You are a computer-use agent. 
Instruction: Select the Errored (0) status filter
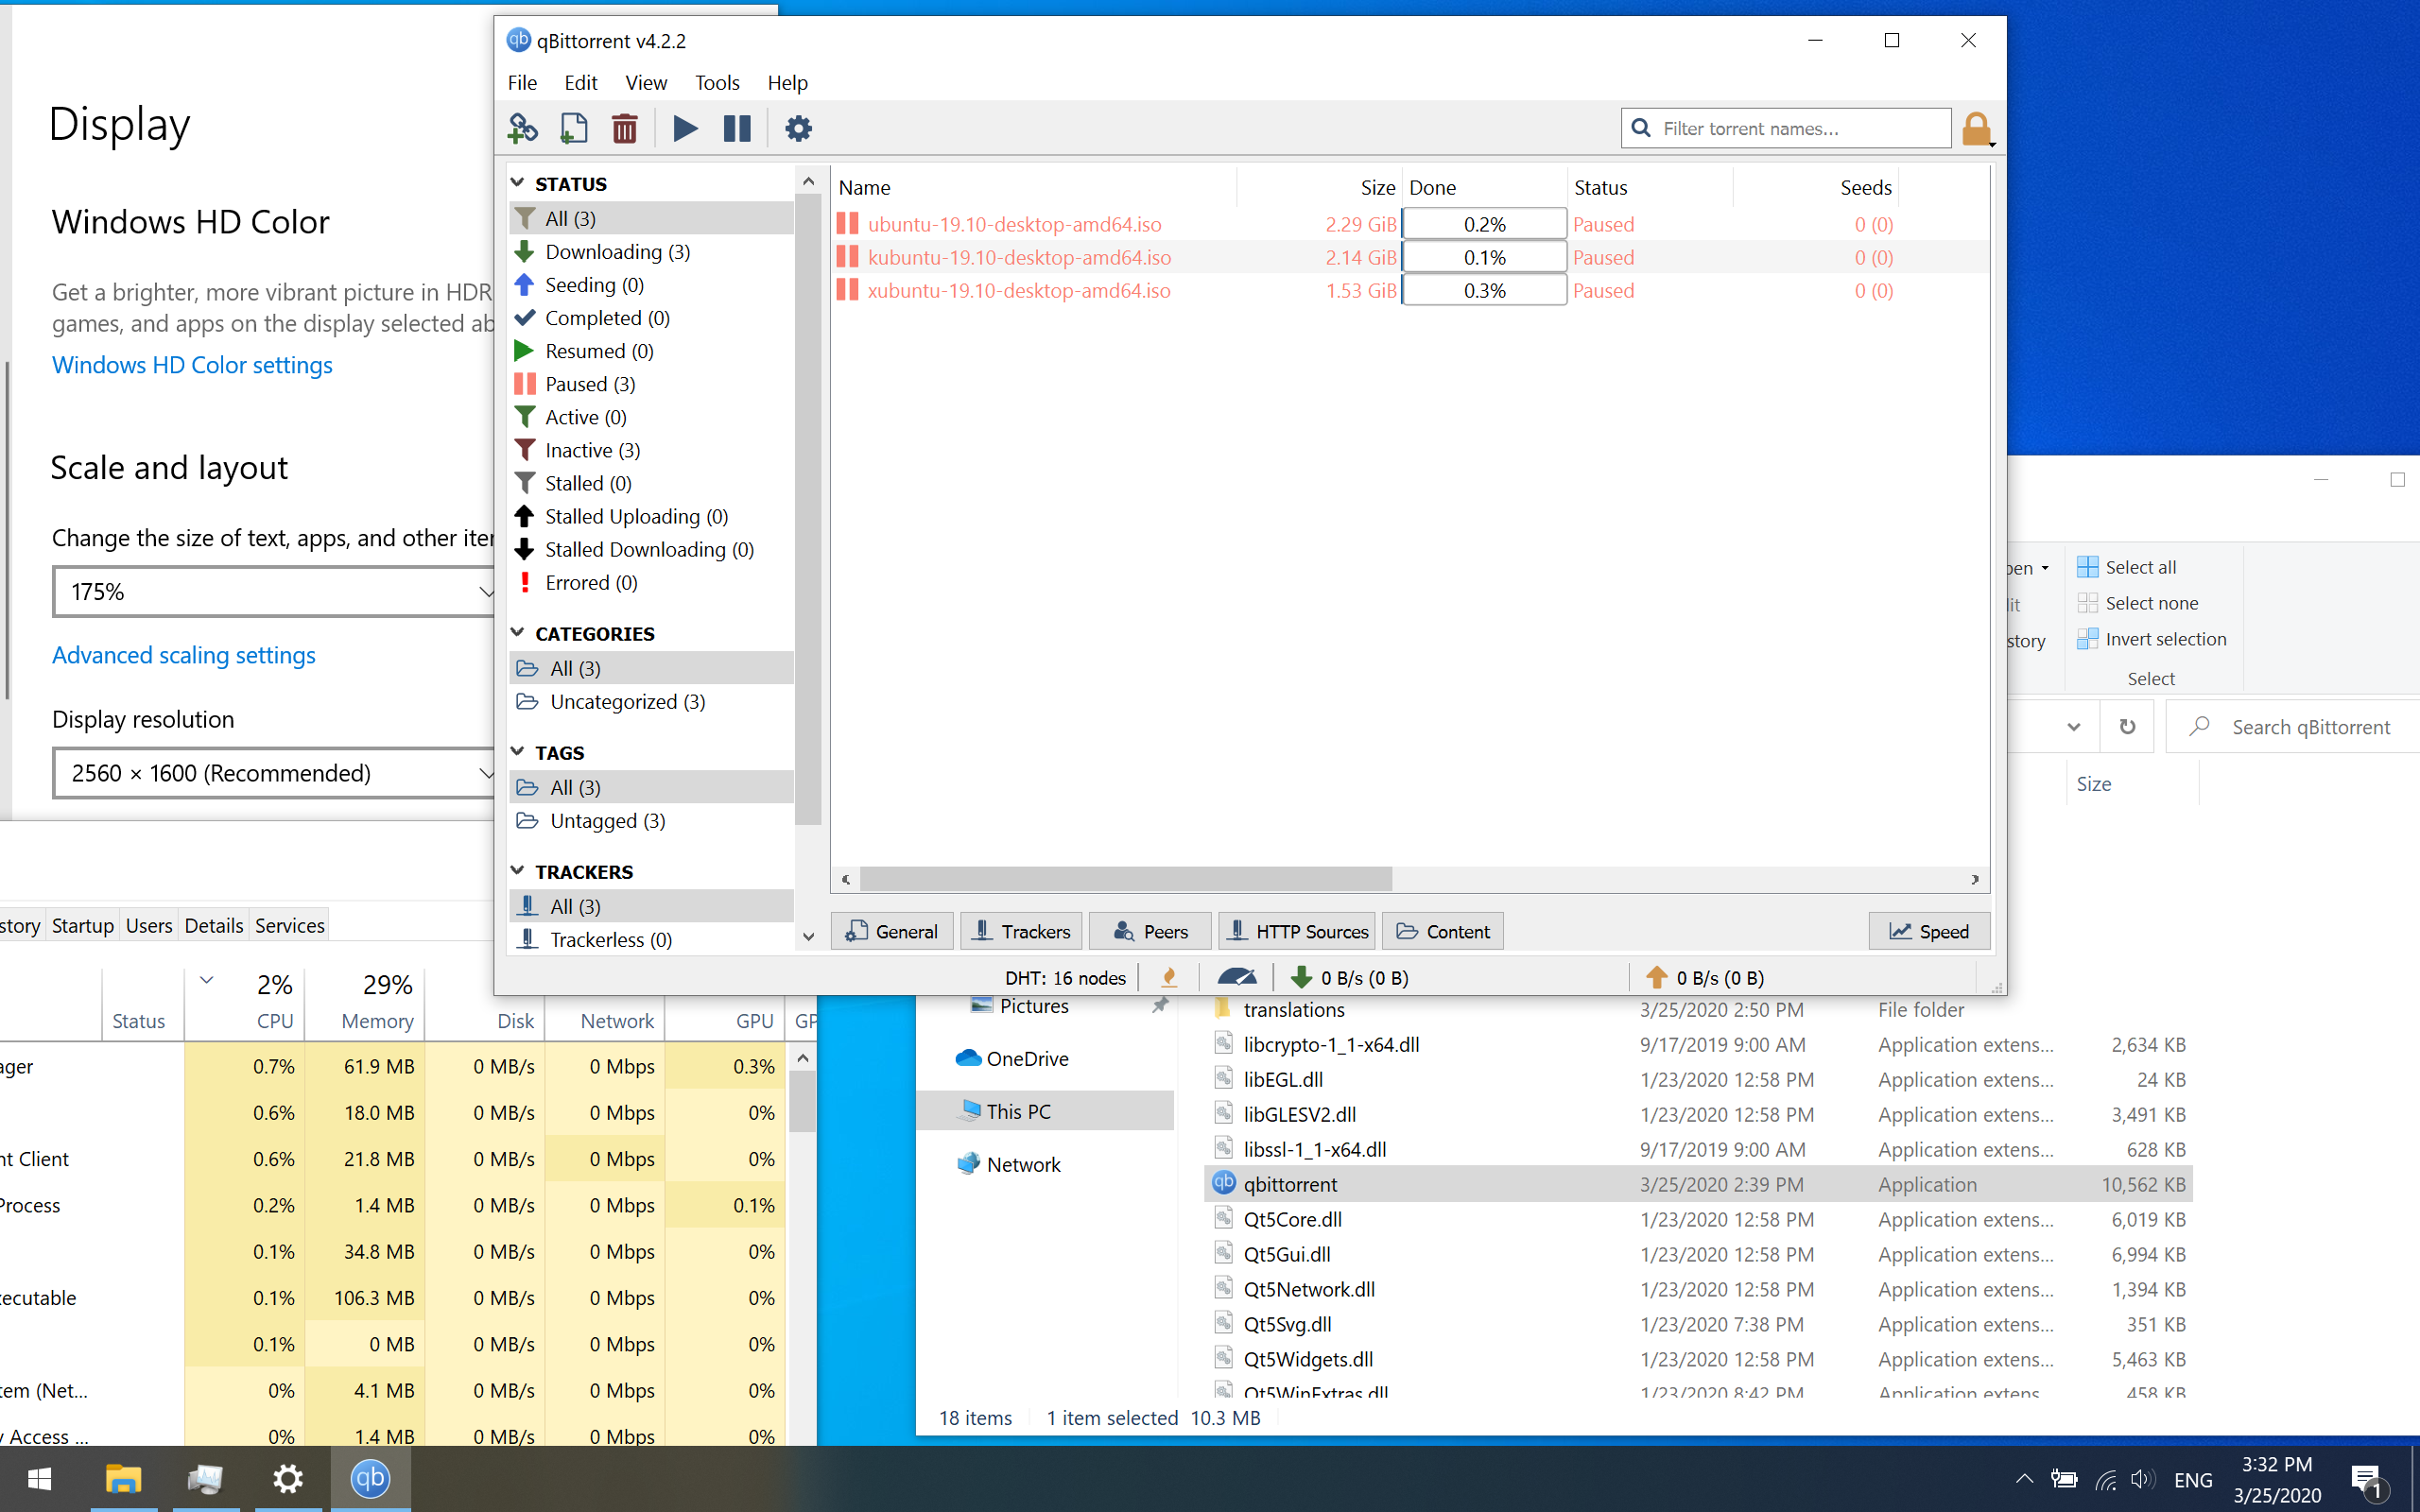[x=651, y=581]
